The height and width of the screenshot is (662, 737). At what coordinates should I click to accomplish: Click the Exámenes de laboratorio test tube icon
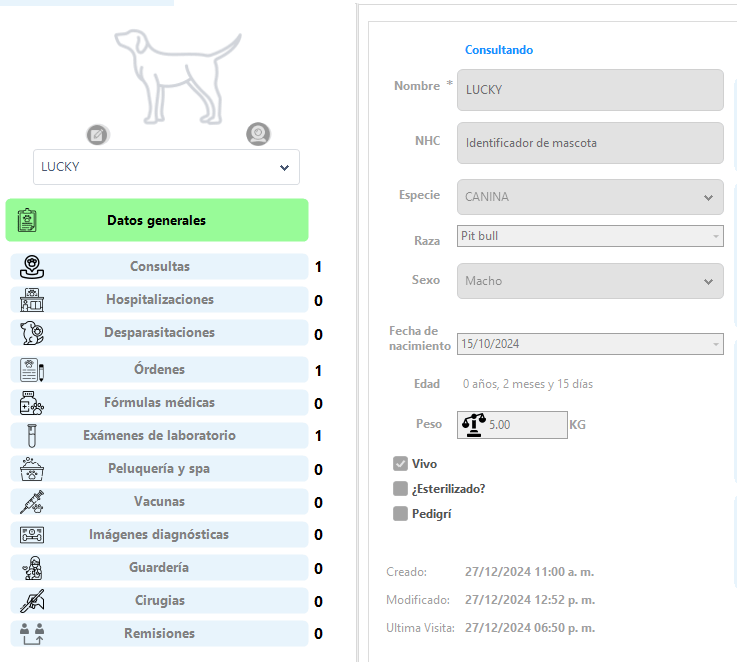click(32, 436)
